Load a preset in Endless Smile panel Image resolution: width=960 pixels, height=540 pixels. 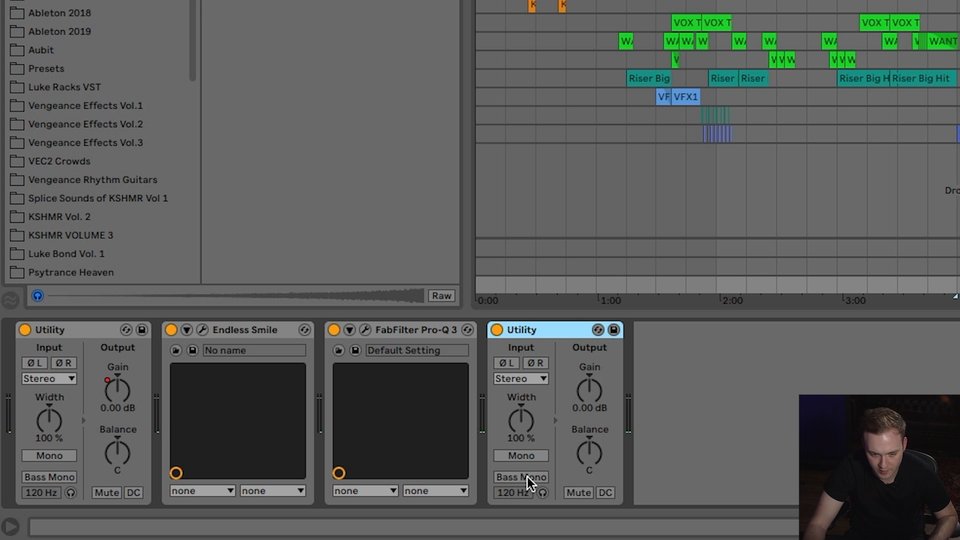(x=176, y=350)
